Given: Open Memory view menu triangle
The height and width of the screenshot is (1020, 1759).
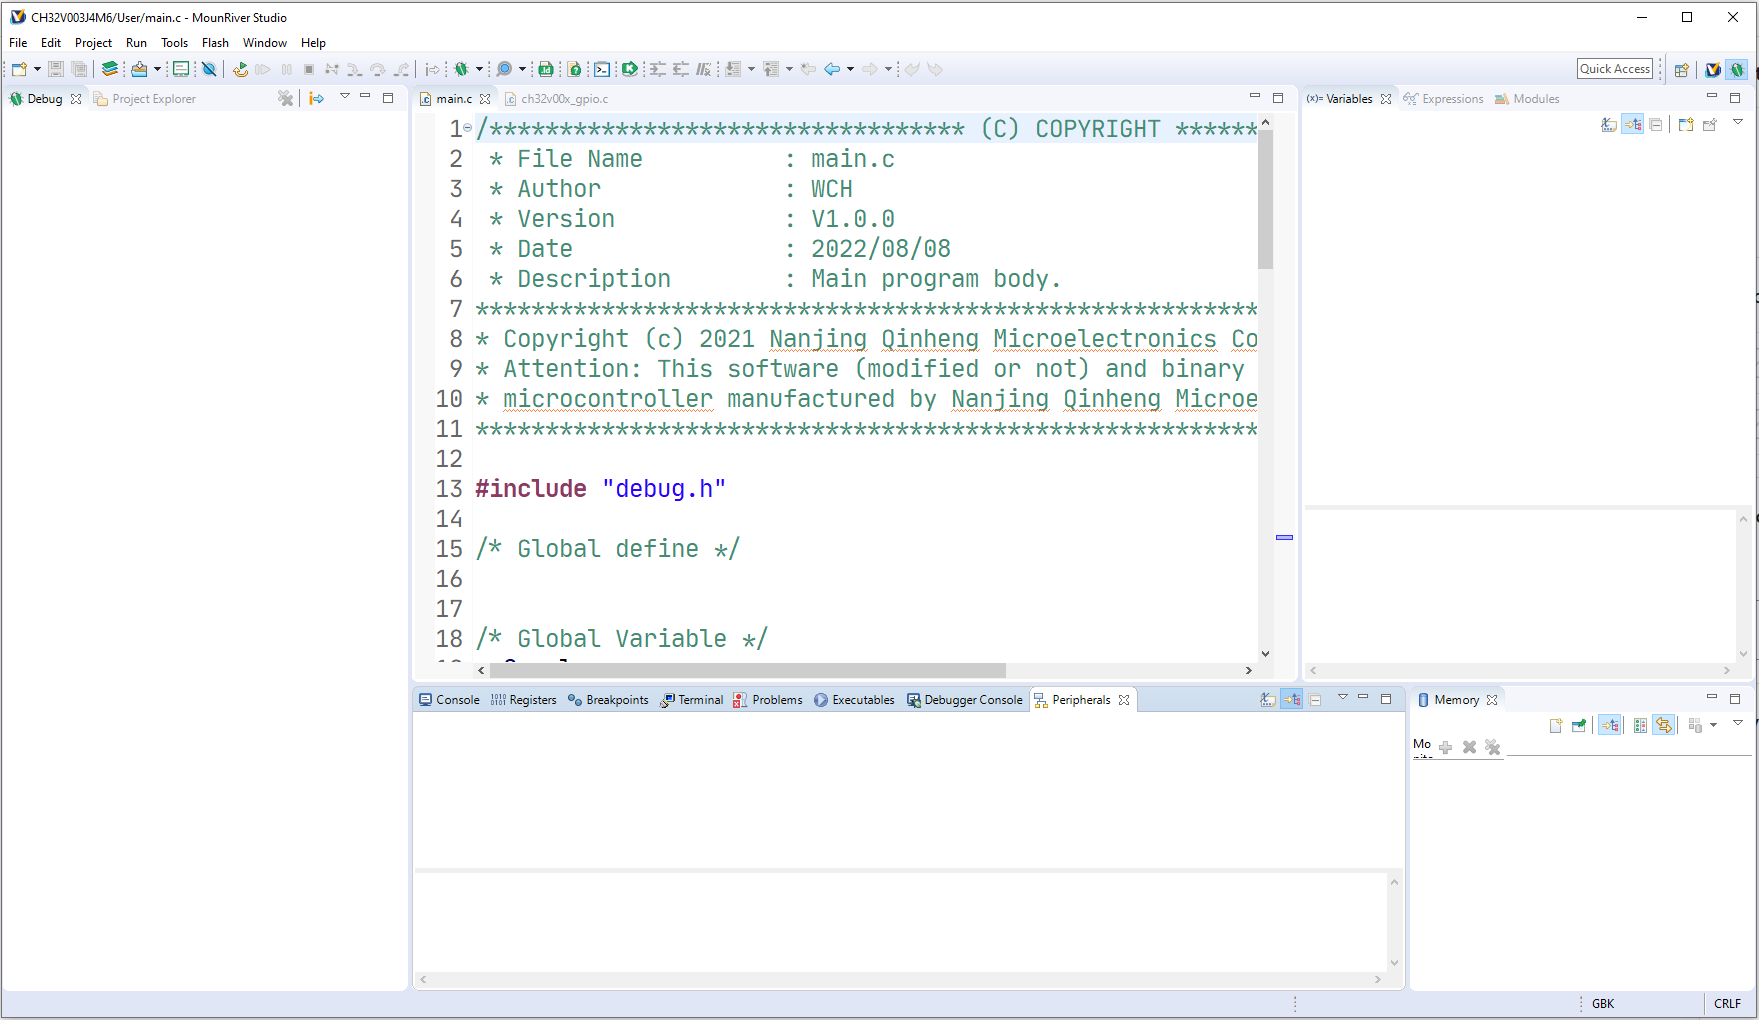Looking at the screenshot, I should pyautogui.click(x=1738, y=722).
